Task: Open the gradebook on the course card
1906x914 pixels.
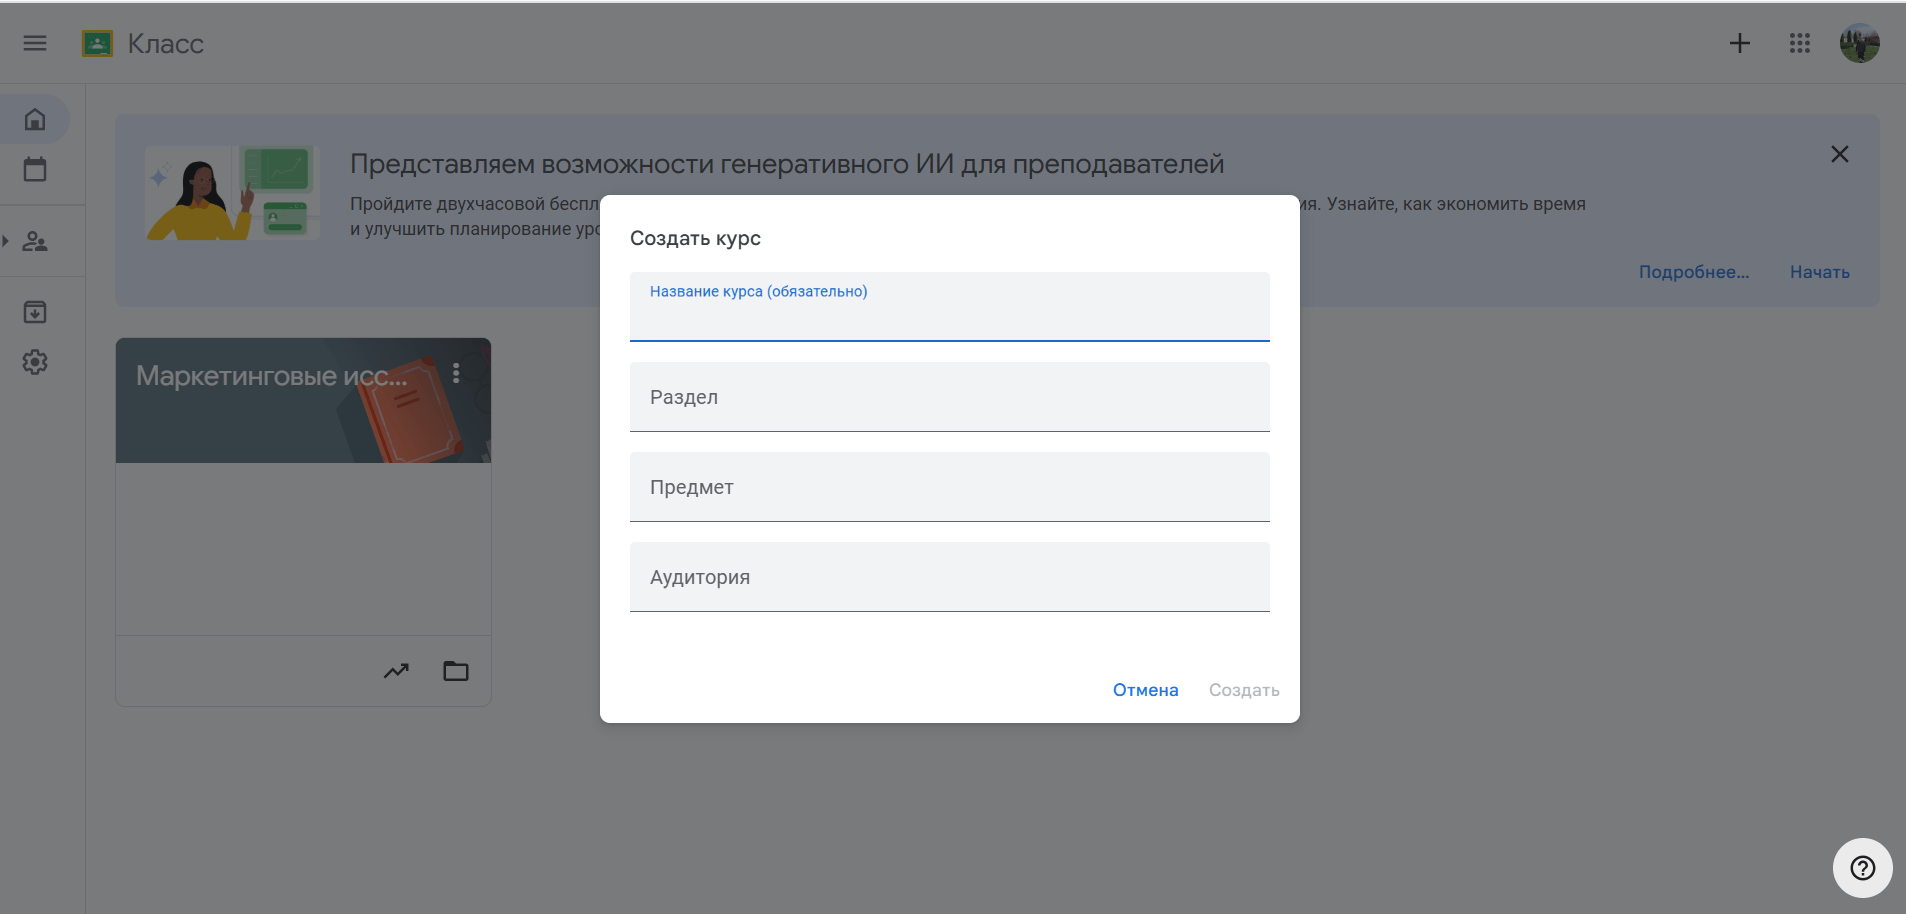Action: 396,670
